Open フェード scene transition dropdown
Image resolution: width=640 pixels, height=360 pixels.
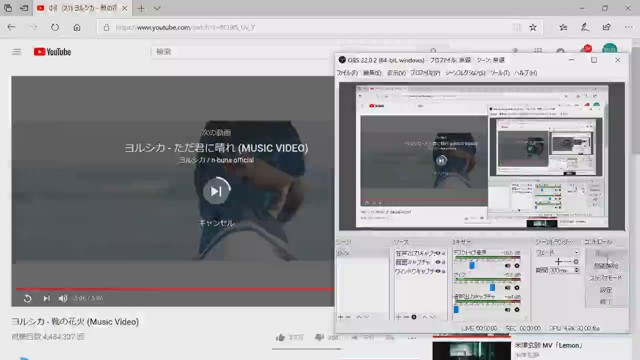(x=557, y=252)
